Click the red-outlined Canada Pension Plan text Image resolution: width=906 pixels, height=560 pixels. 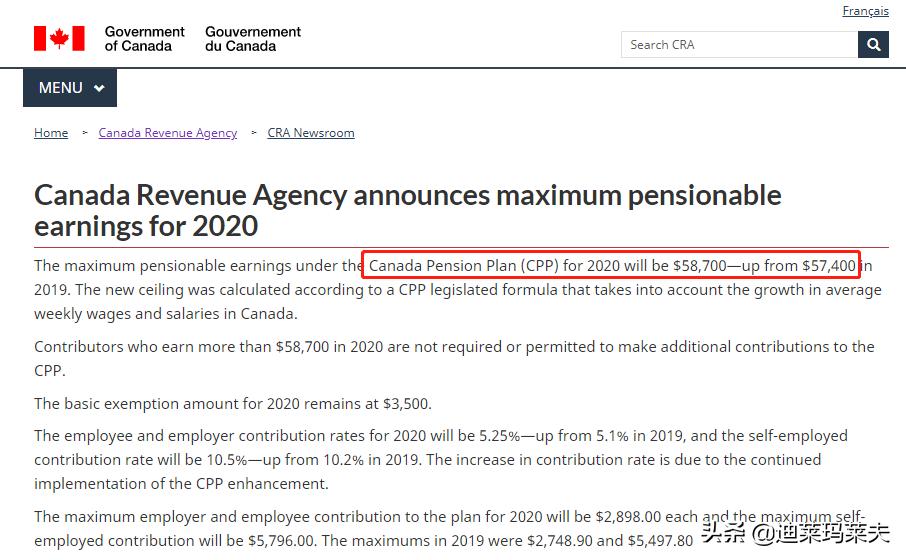pos(612,266)
